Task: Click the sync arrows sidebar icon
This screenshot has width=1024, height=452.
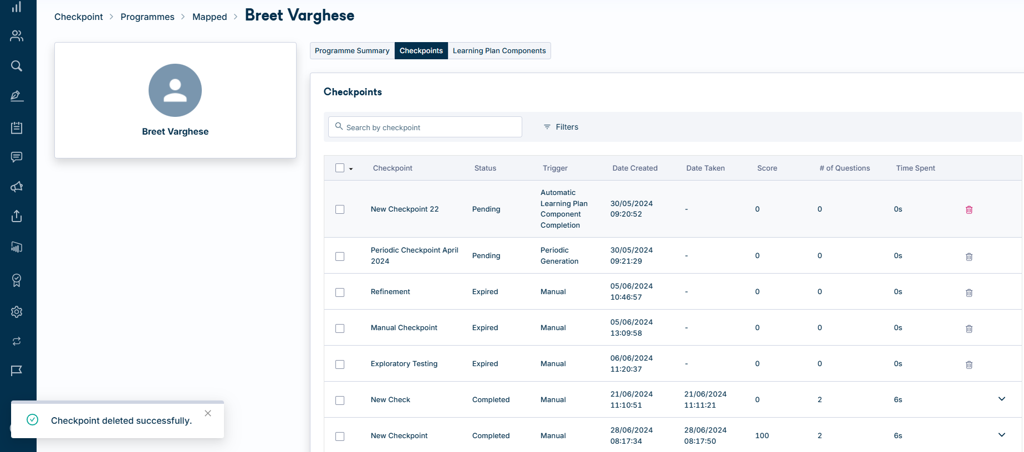Action: pyautogui.click(x=16, y=341)
